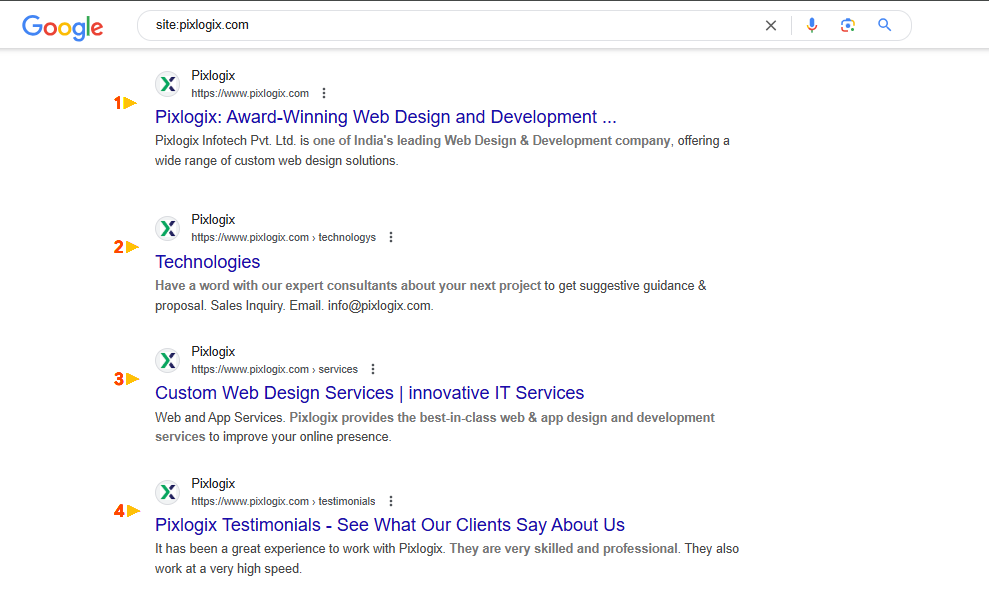Click the Pixlogix site name above the Technologies link
The height and width of the screenshot is (606, 989).
pyautogui.click(x=213, y=219)
